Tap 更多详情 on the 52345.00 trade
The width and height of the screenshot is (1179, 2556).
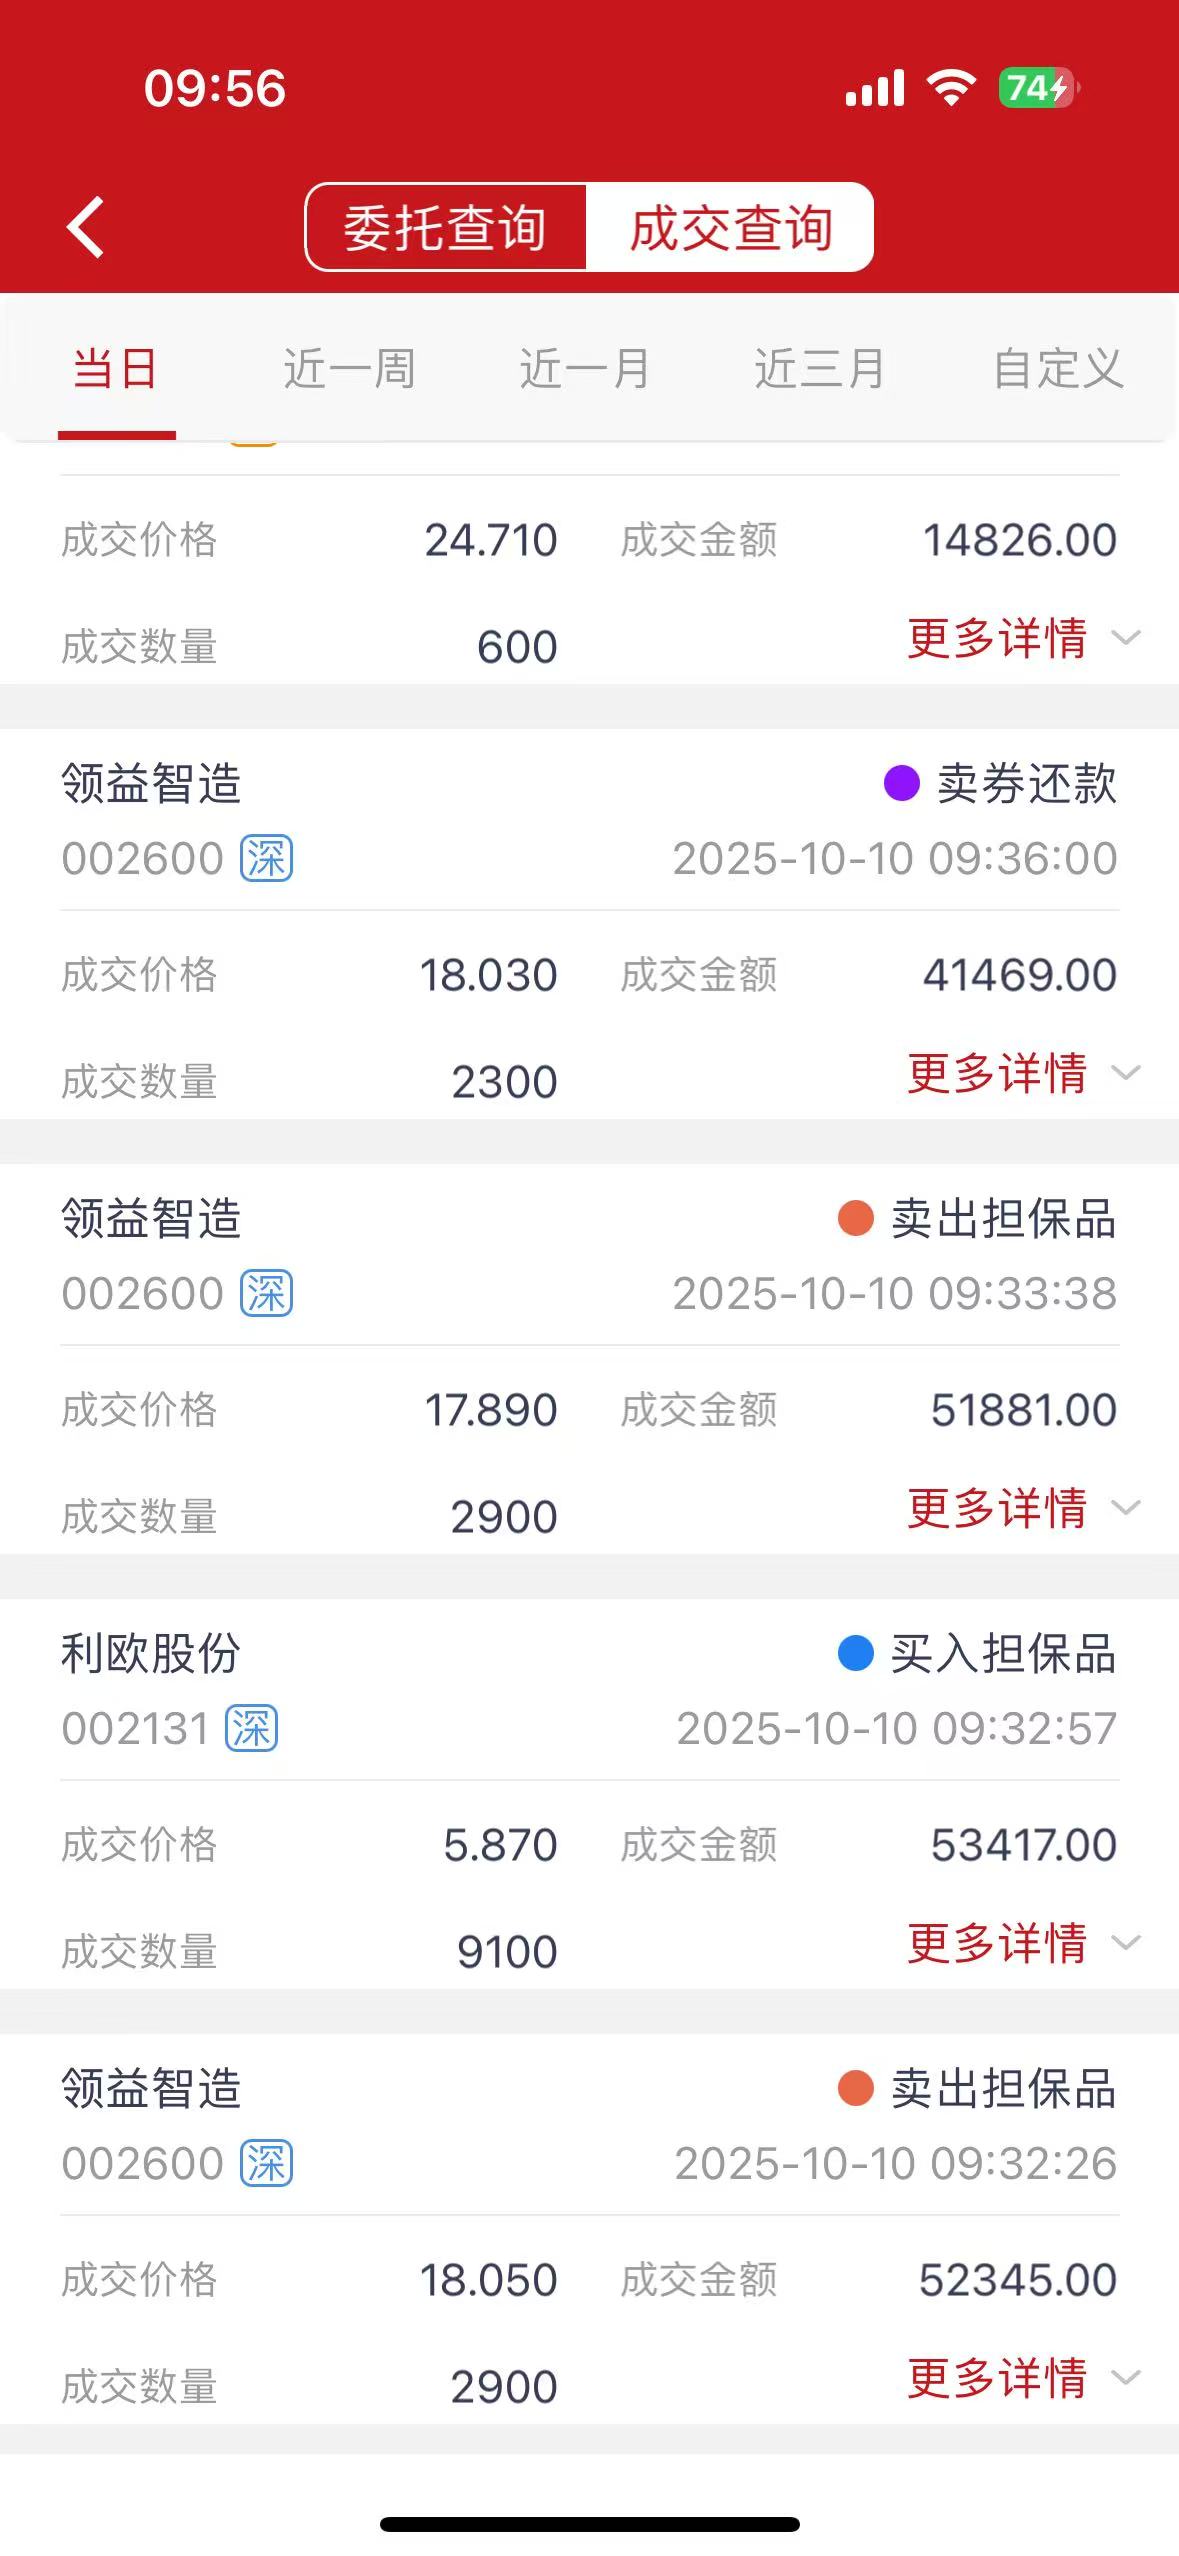click(1022, 2378)
